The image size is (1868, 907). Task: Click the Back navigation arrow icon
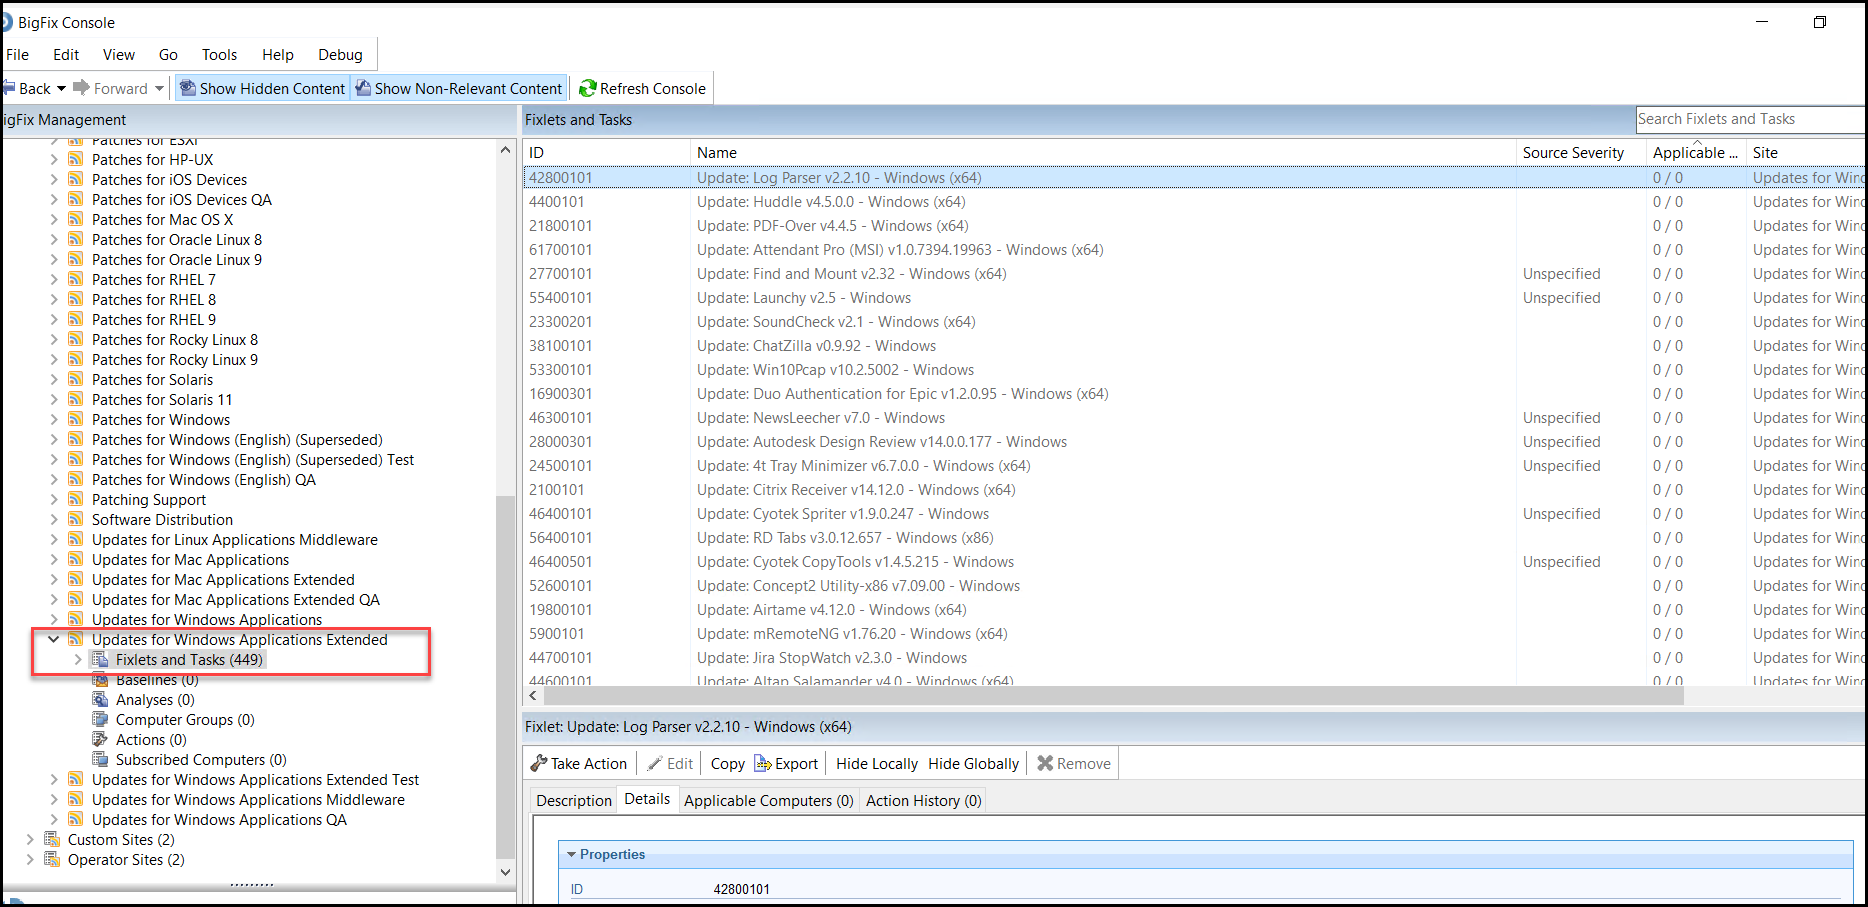pyautogui.click(x=9, y=88)
